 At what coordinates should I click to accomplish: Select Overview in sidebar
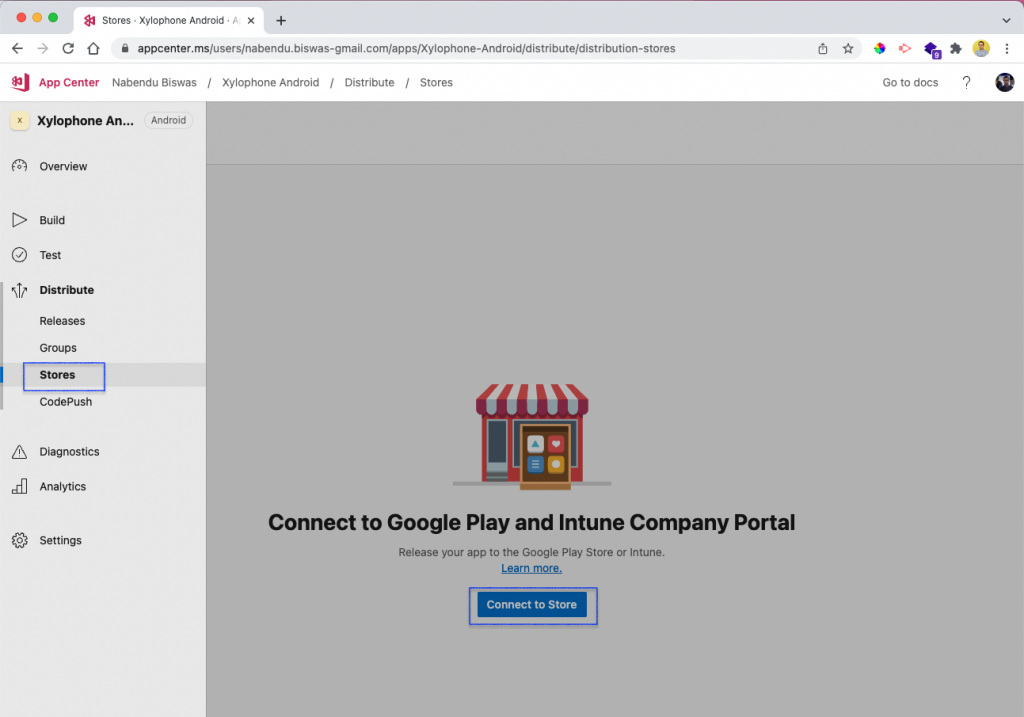point(63,167)
